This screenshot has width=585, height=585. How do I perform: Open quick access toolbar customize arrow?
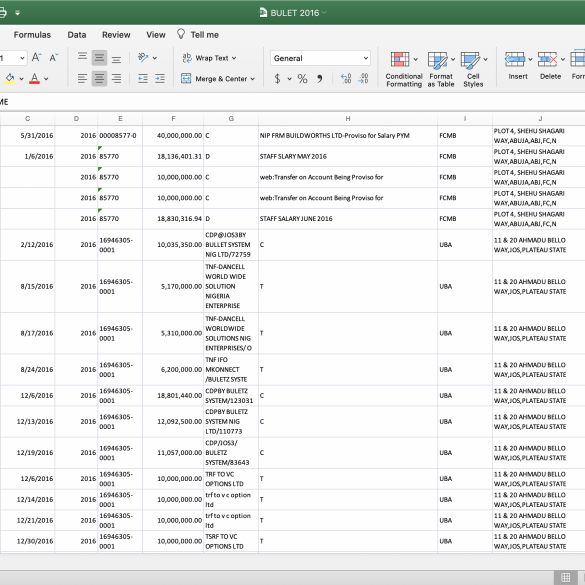(17, 13)
